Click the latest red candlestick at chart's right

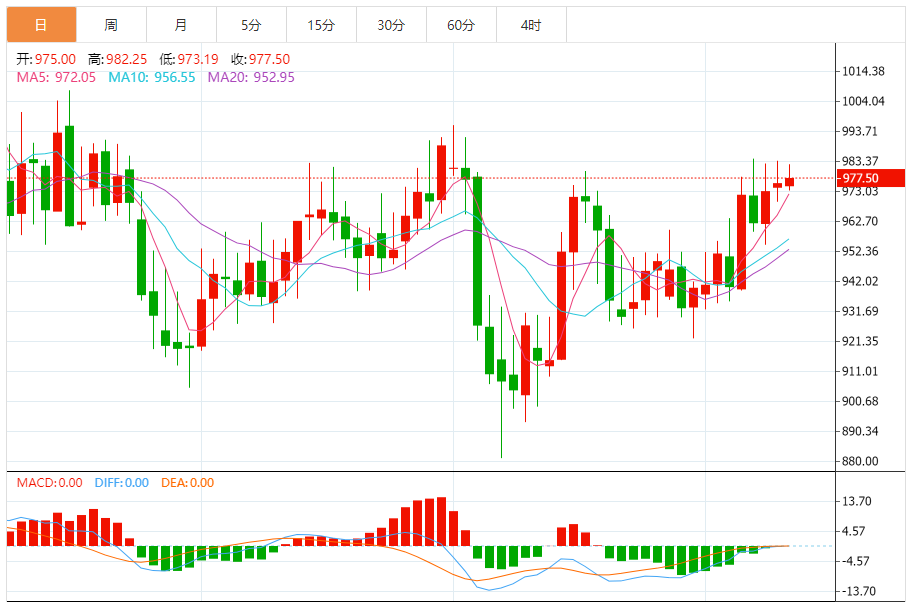(x=789, y=182)
